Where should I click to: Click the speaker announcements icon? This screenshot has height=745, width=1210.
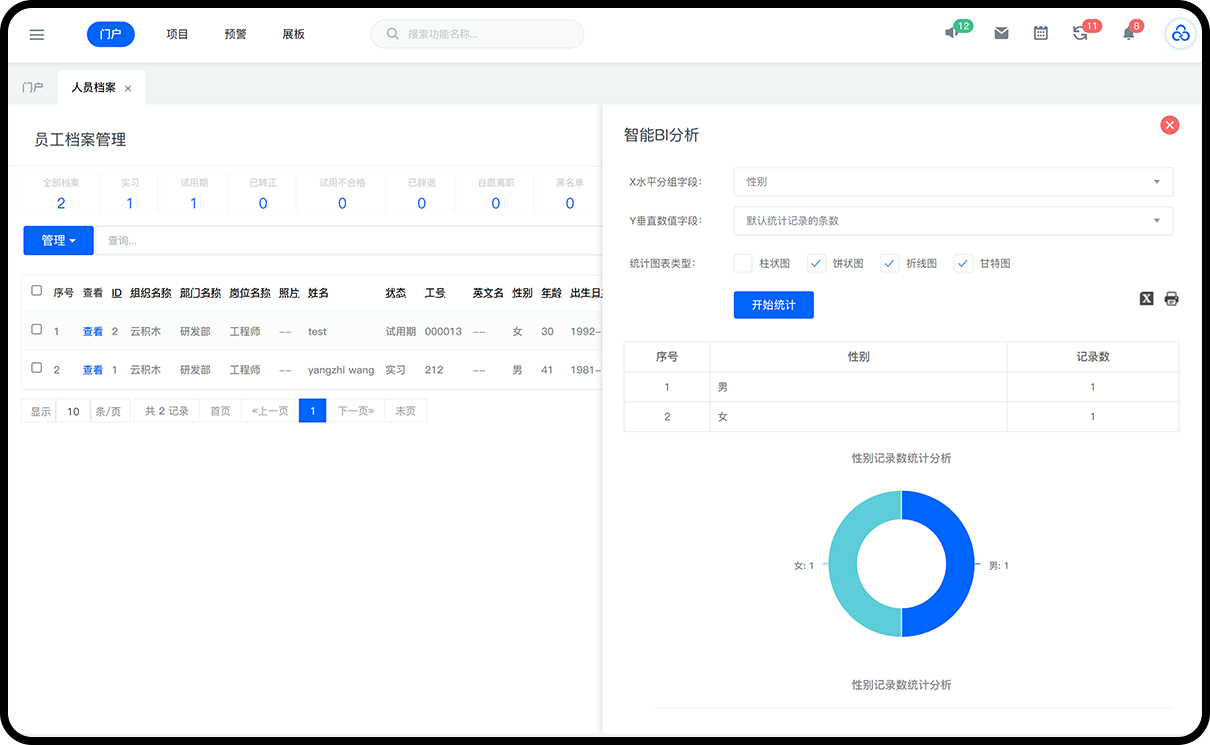[952, 33]
